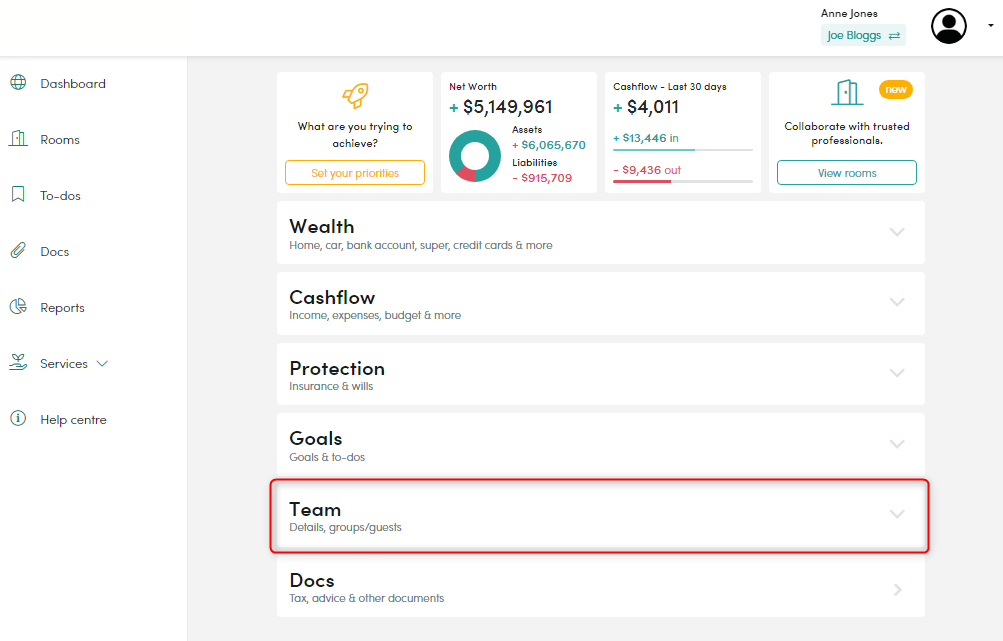The width and height of the screenshot is (1003, 641).
Task: Expand the Services submenu chevron
Action: coord(102,363)
